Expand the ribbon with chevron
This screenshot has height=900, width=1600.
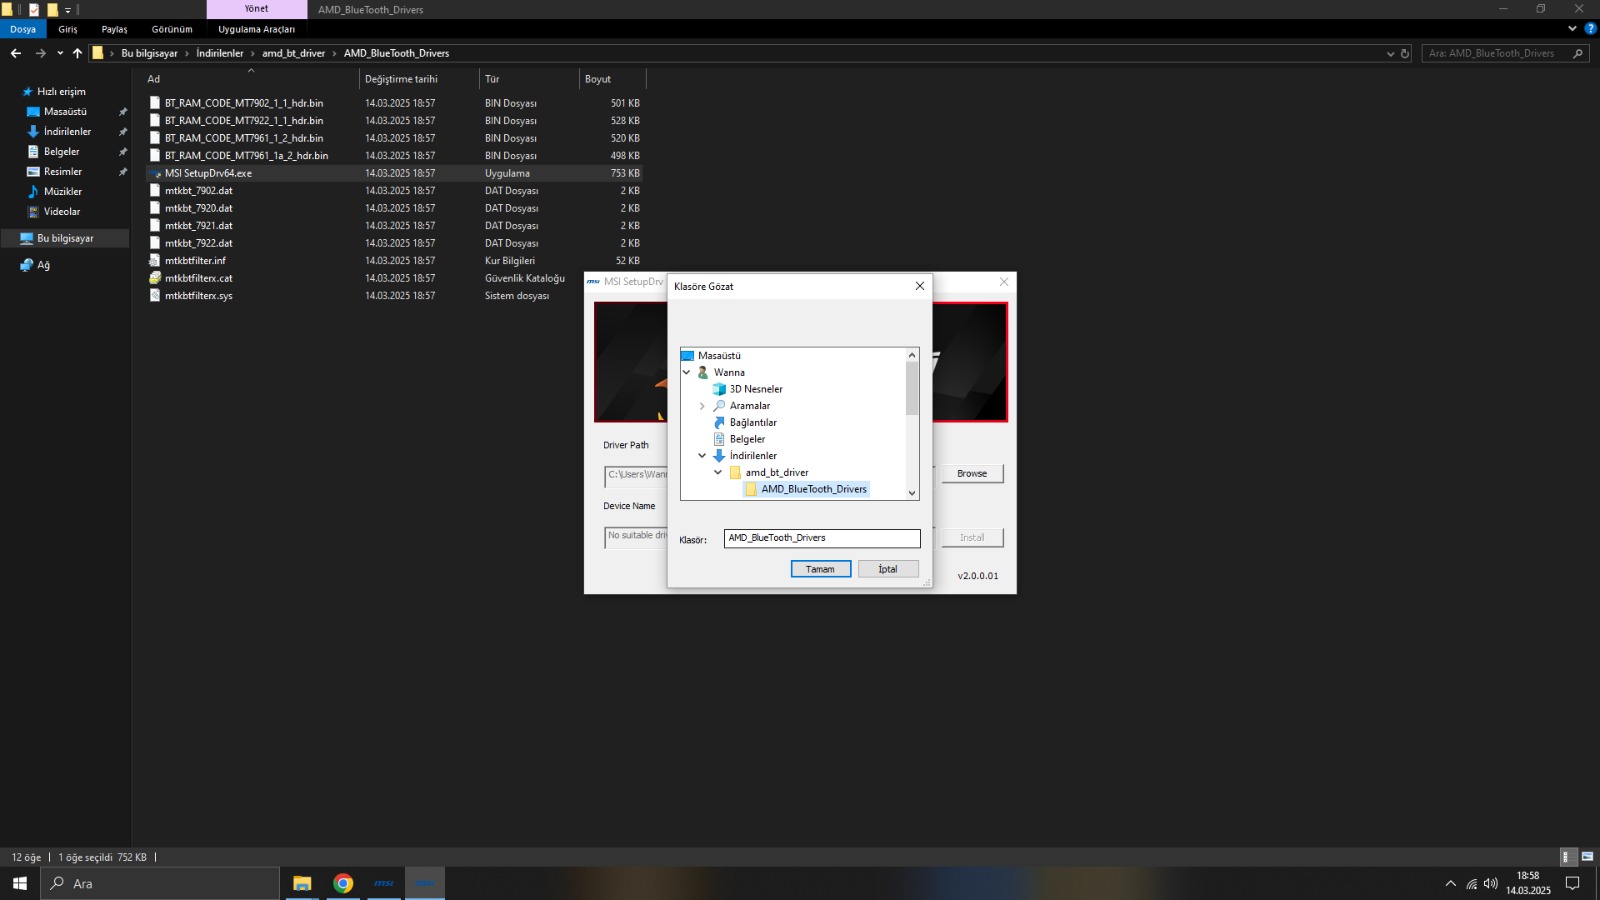[1572, 29]
